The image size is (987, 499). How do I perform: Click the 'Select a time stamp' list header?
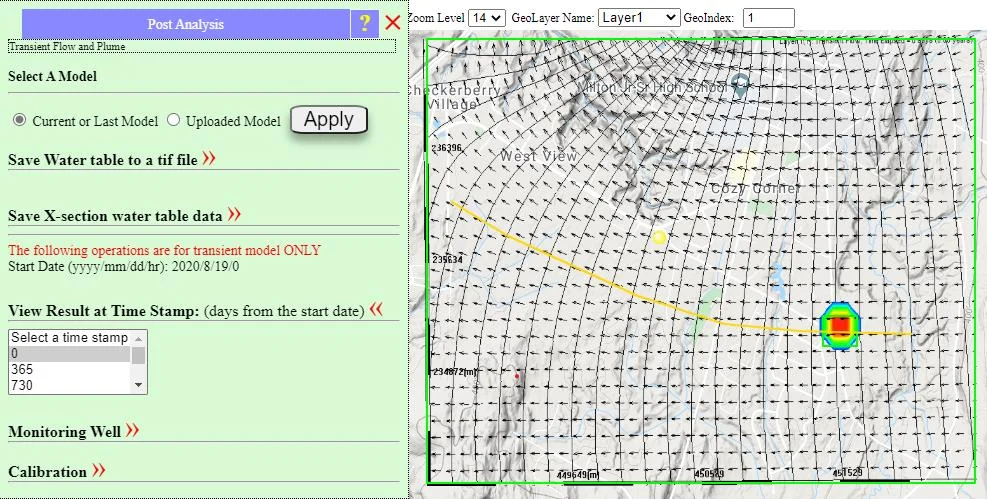click(69, 338)
